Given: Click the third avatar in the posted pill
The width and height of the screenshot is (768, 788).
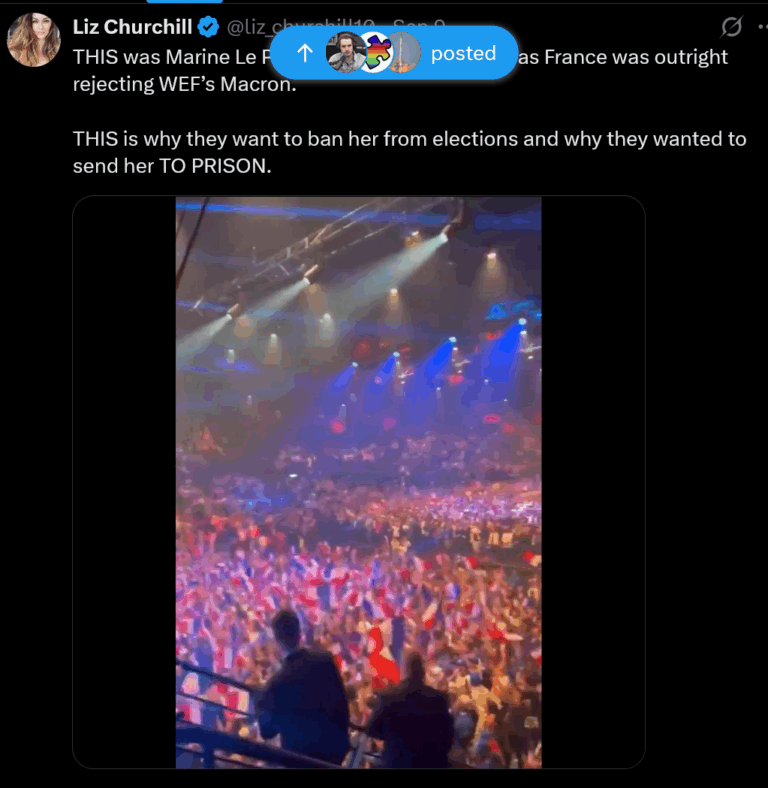Looking at the screenshot, I should click(x=403, y=53).
